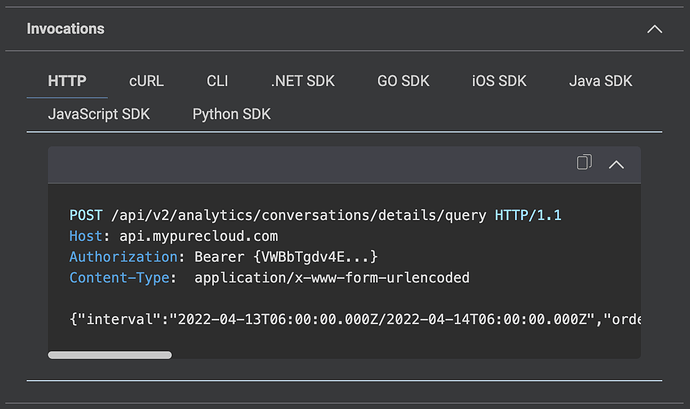
Task: Select the HTTP tab
Action: [x=67, y=81]
